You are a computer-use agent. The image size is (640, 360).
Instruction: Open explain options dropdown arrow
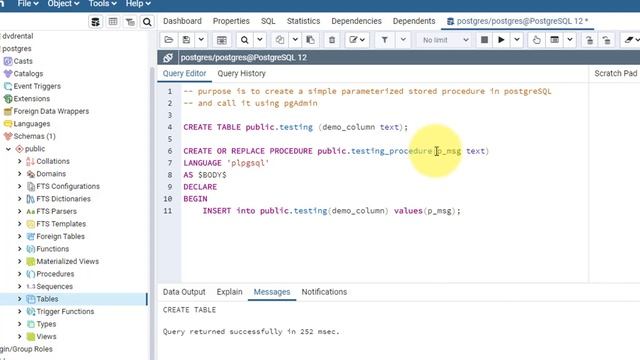(x=570, y=40)
